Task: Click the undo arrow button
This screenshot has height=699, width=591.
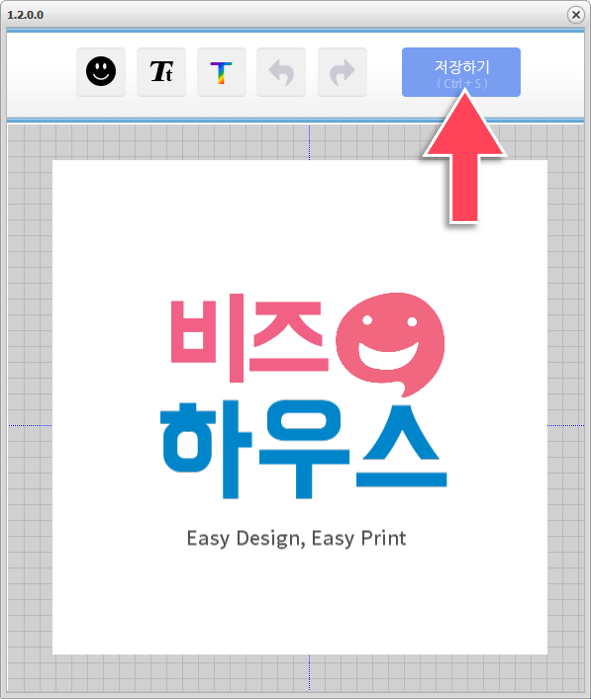Action: point(281,72)
